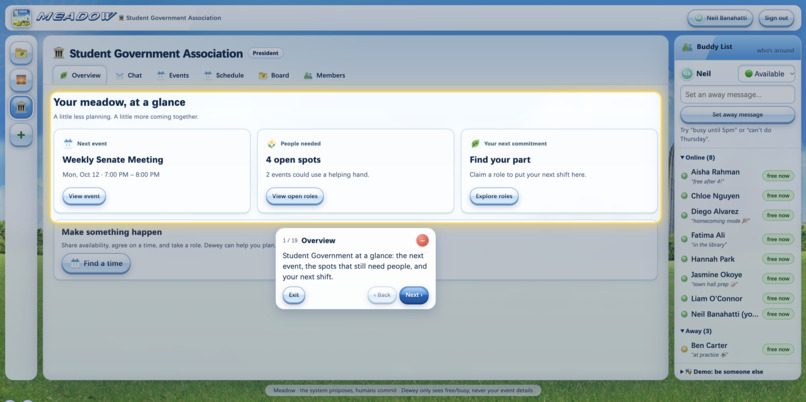Click Student Government Association in top breadcrumb
The height and width of the screenshot is (402, 806).
tap(174, 18)
